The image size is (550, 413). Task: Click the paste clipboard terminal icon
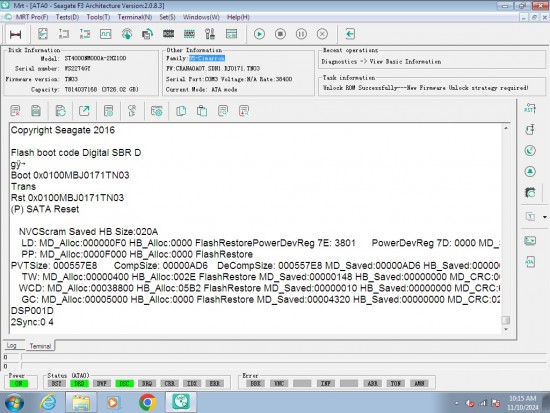(202, 111)
